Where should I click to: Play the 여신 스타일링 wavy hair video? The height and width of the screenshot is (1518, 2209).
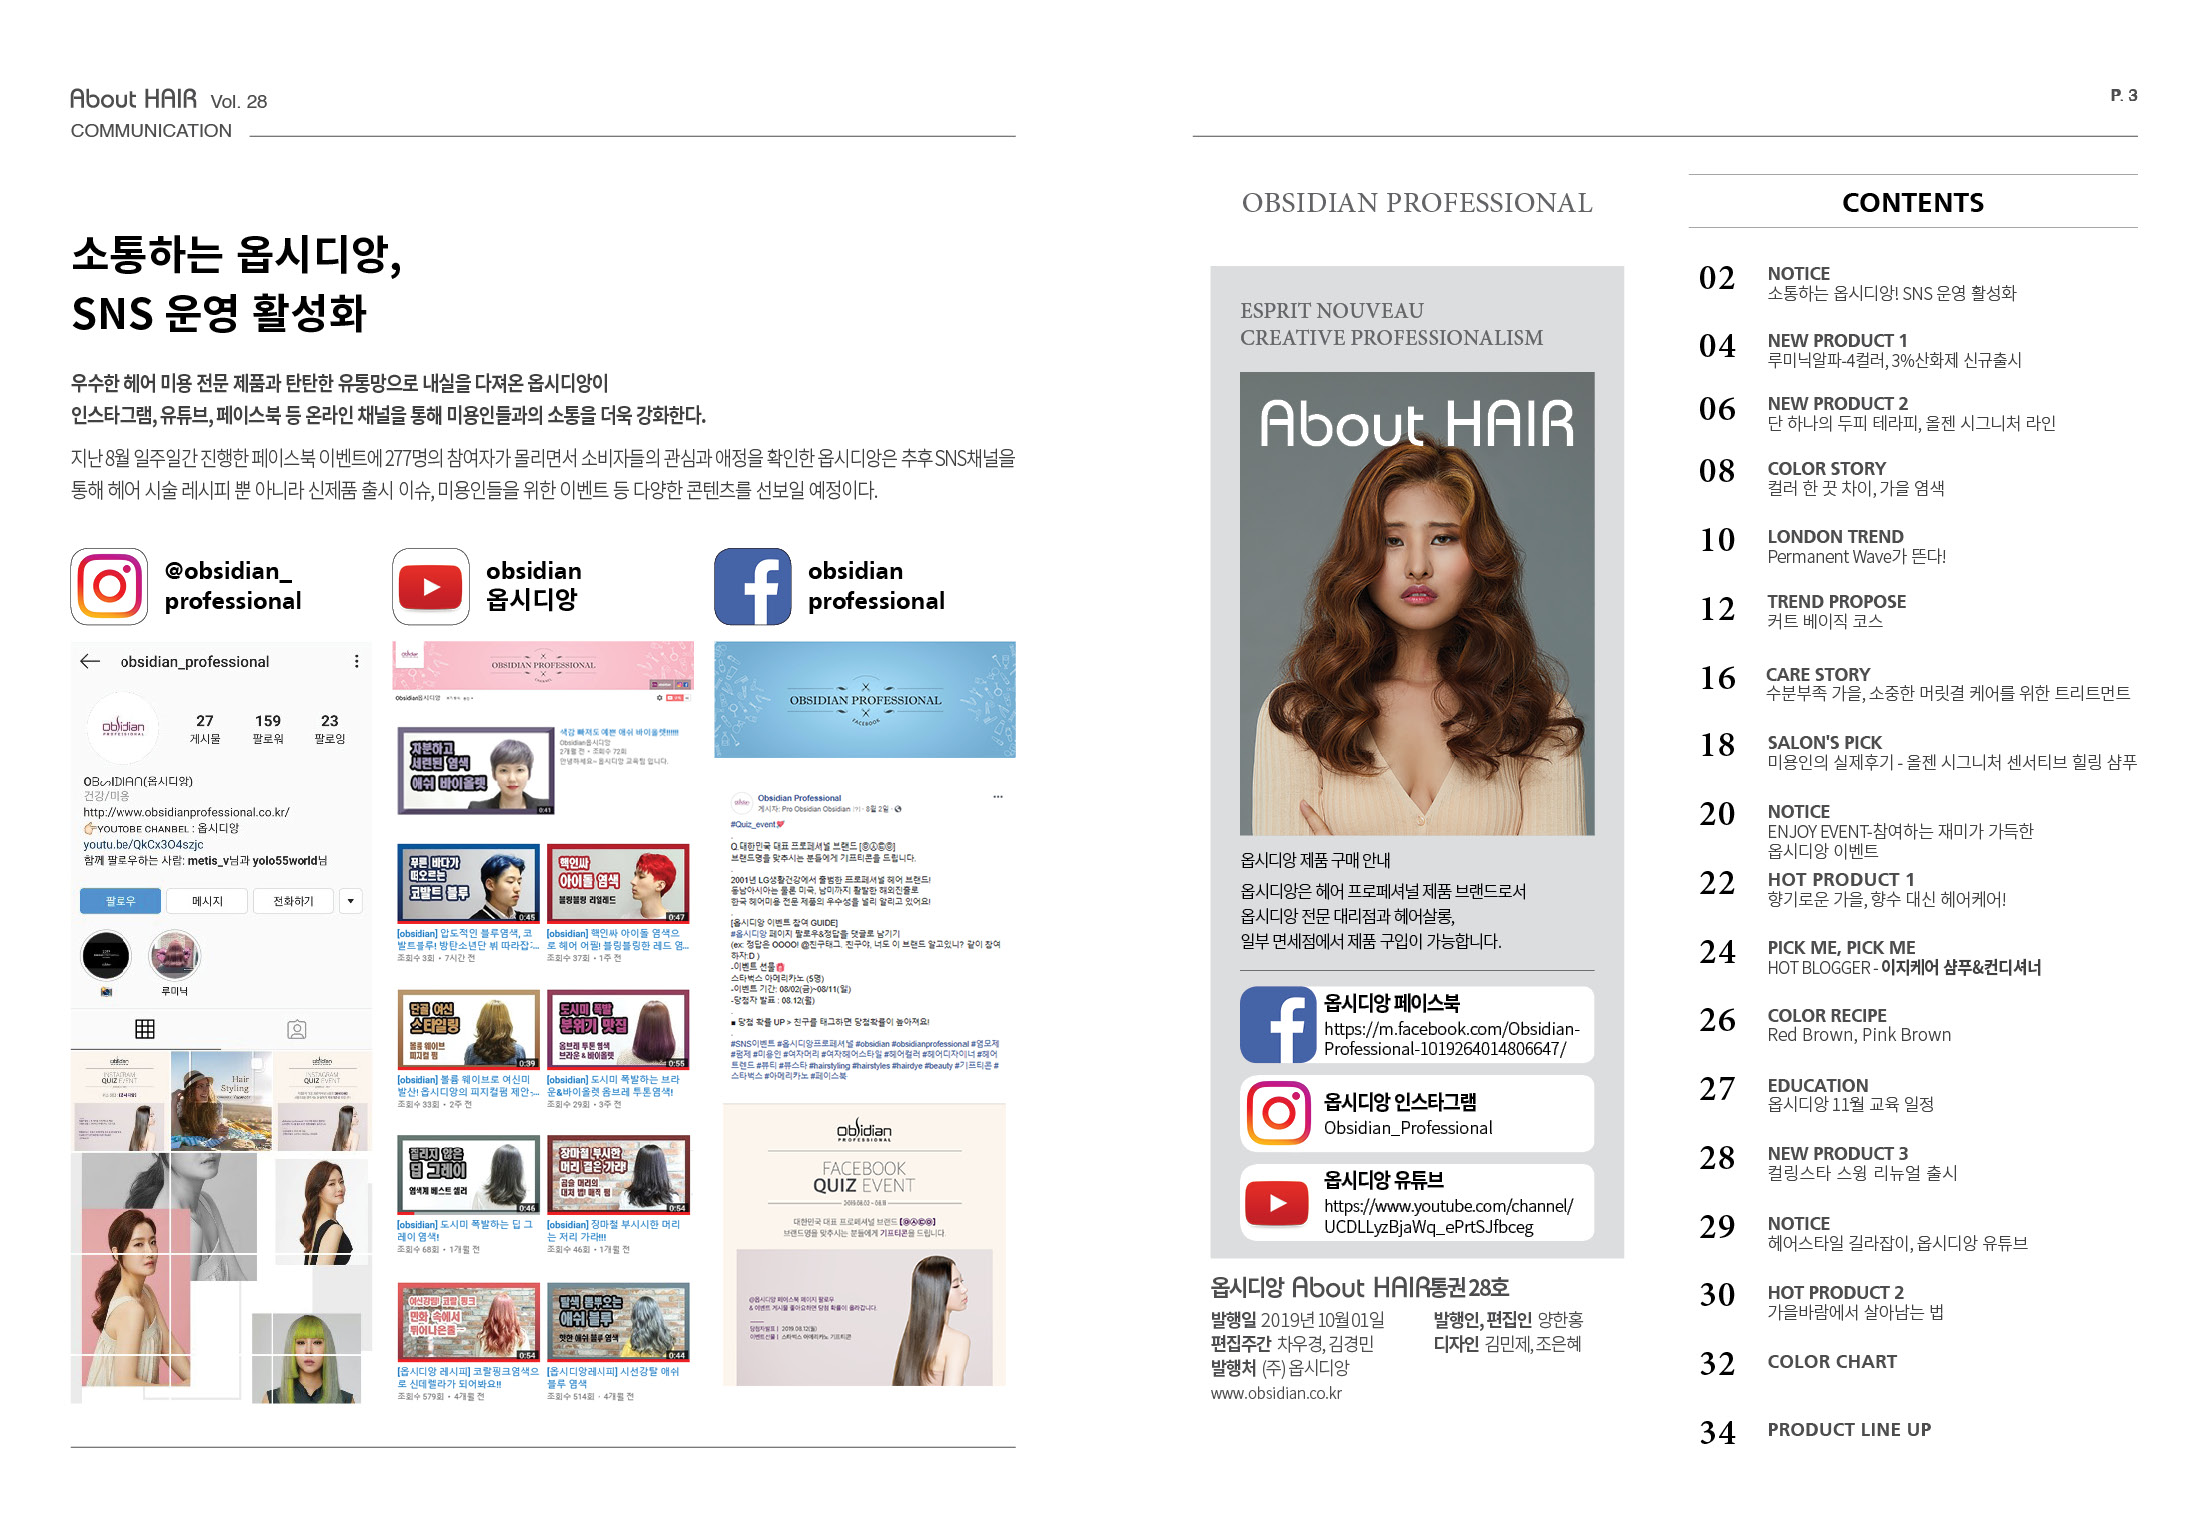click(468, 1028)
